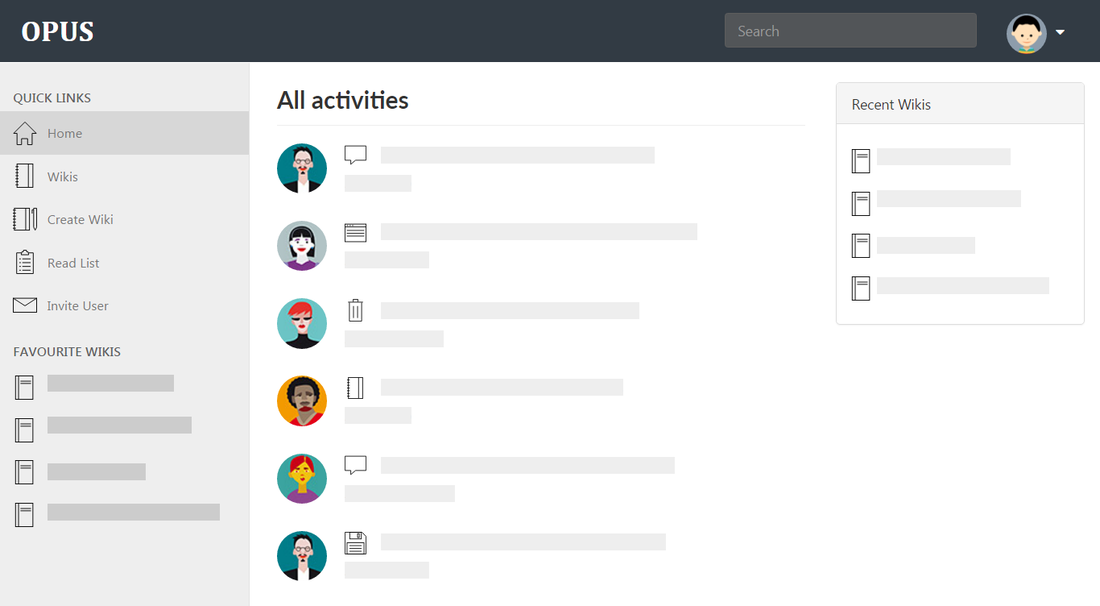Click the user avatar in header
Viewport: 1100px width, 606px height.
(1026, 33)
